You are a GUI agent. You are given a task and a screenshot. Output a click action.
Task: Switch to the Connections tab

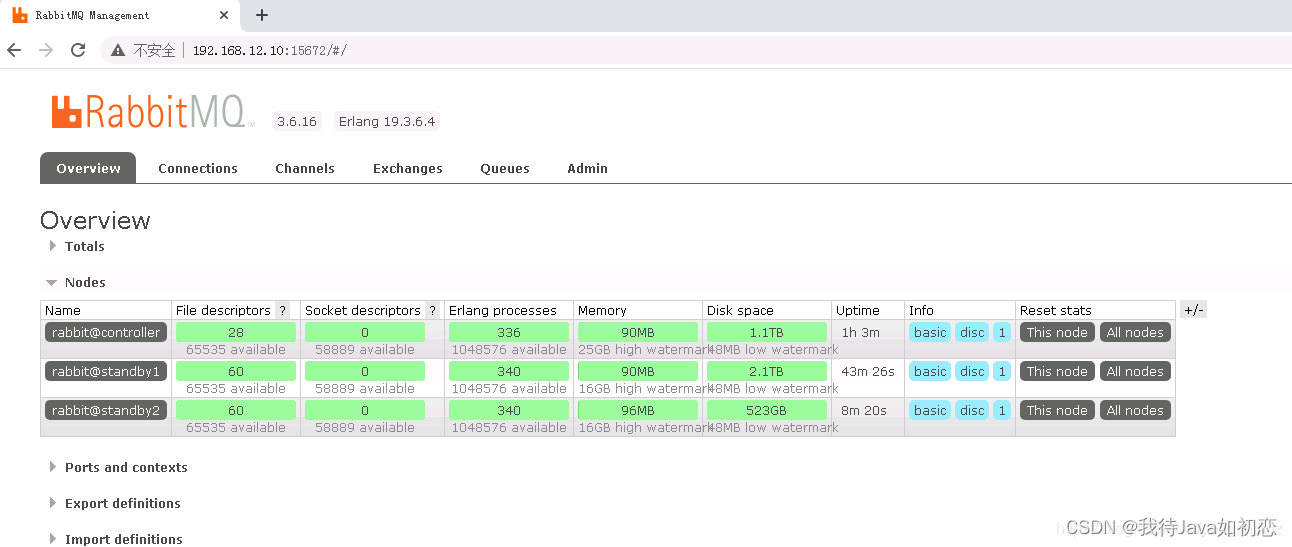click(x=198, y=168)
